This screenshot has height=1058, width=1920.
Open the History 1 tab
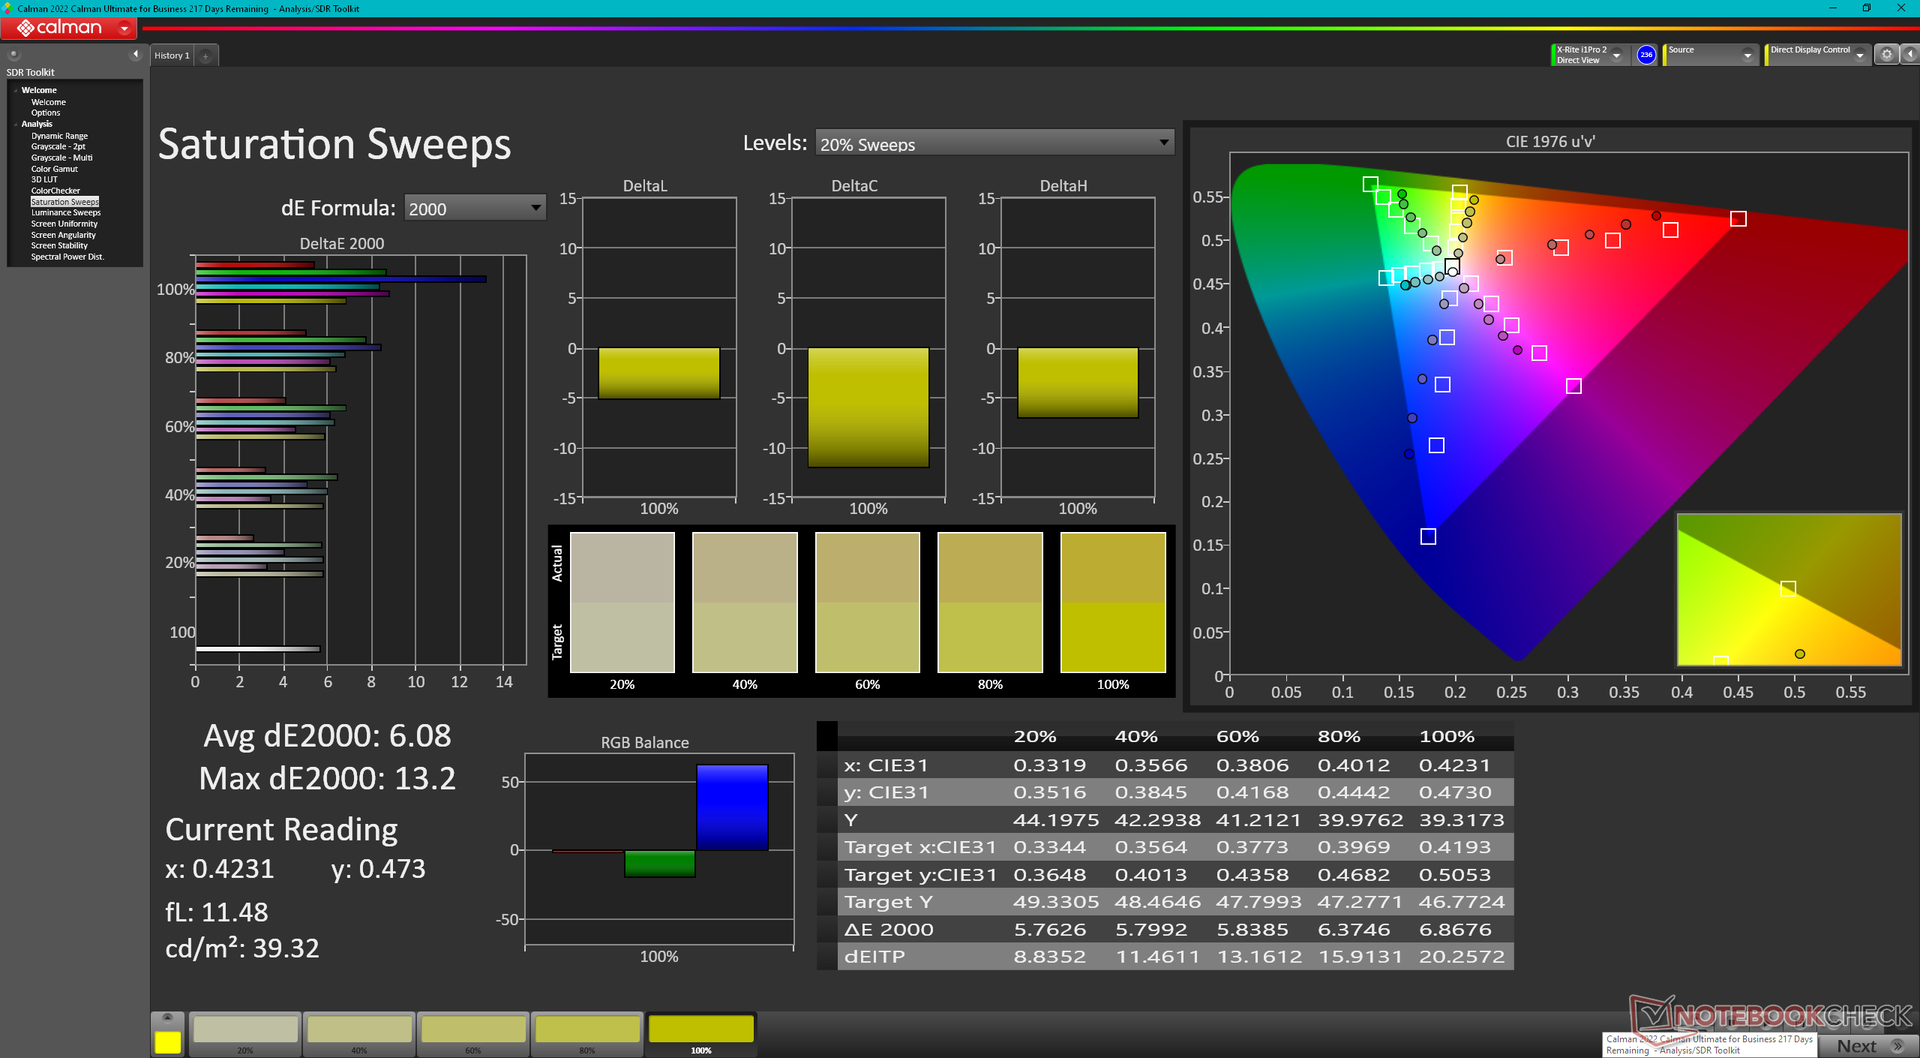(x=171, y=56)
